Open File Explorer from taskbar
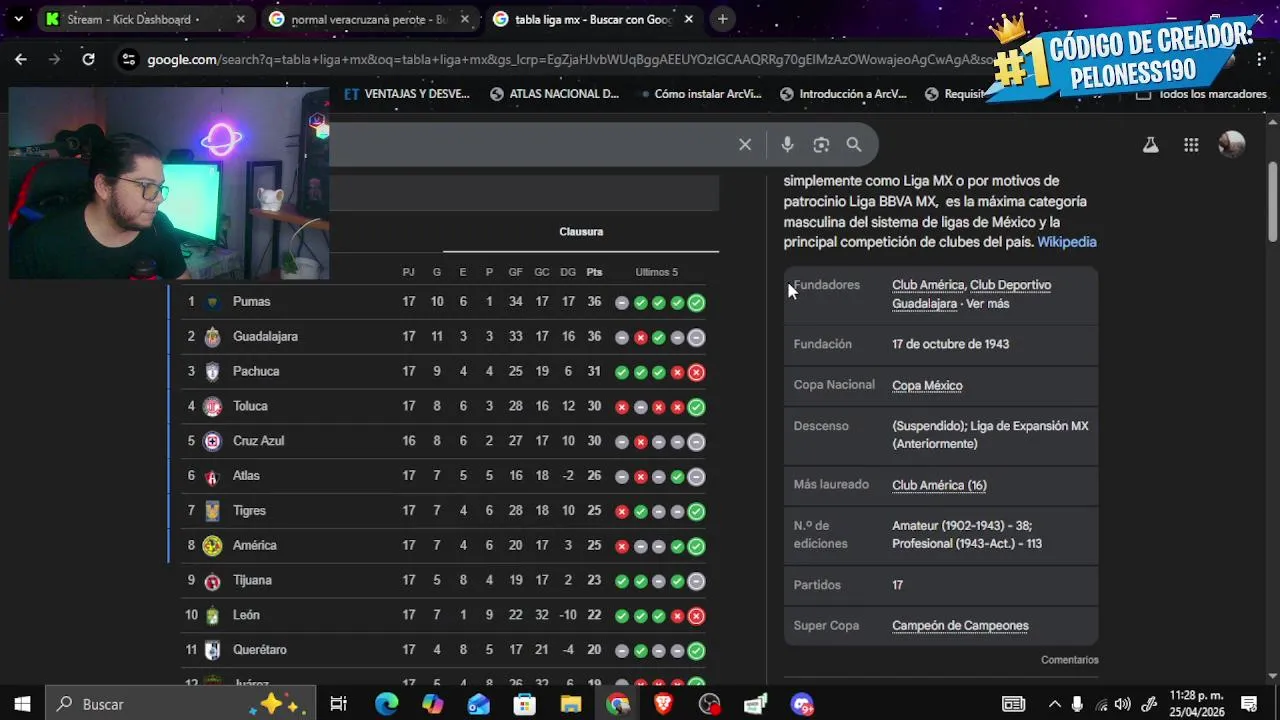 click(x=571, y=704)
